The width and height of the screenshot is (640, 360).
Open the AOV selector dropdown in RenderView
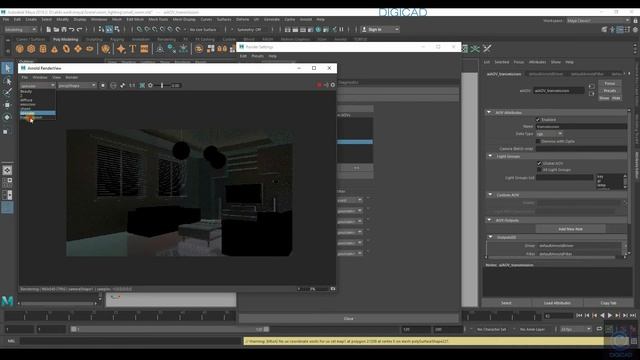click(38, 85)
